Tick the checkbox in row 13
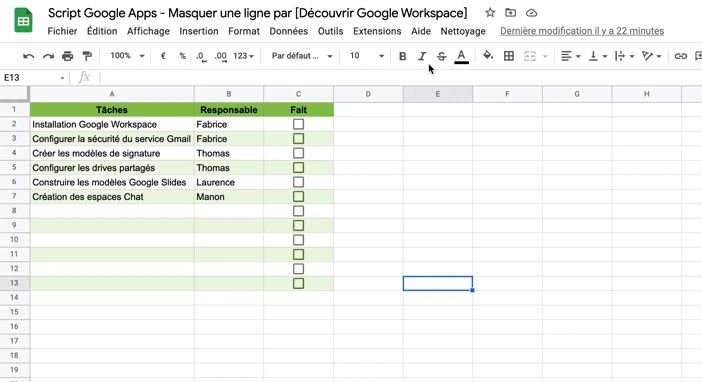 299,283
